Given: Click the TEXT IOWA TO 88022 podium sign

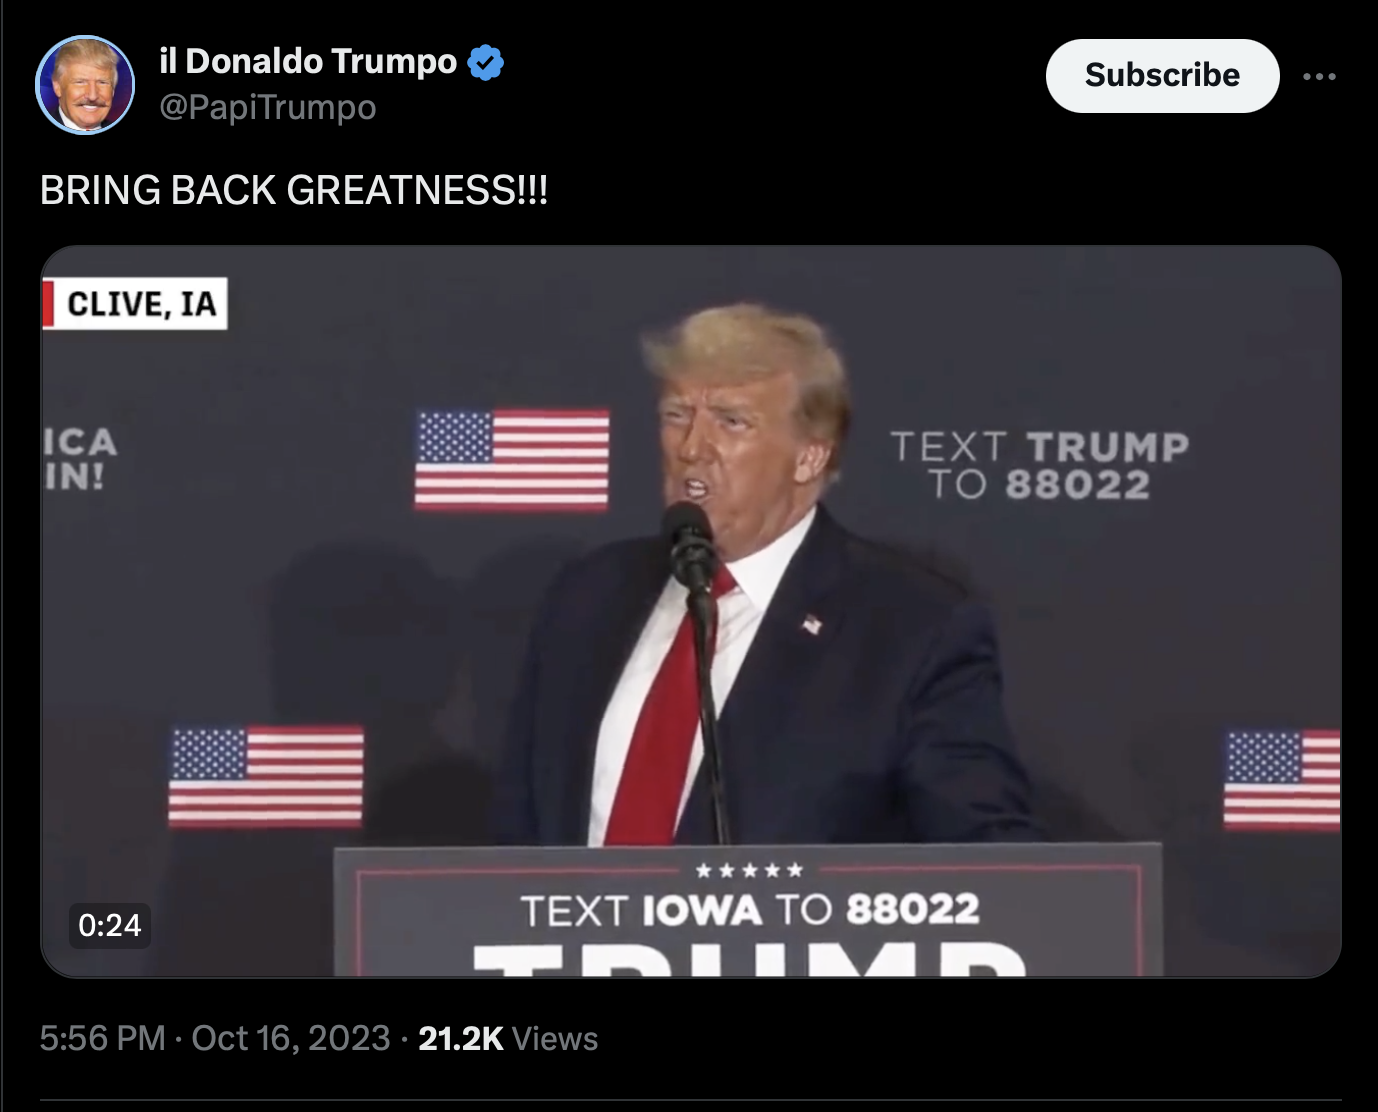Looking at the screenshot, I should (749, 909).
